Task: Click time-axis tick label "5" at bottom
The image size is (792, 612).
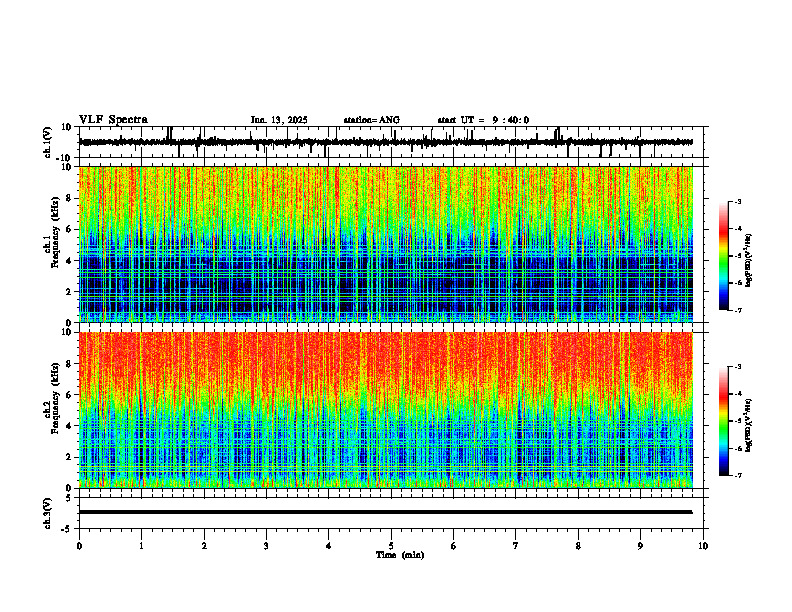Action: 391,546
